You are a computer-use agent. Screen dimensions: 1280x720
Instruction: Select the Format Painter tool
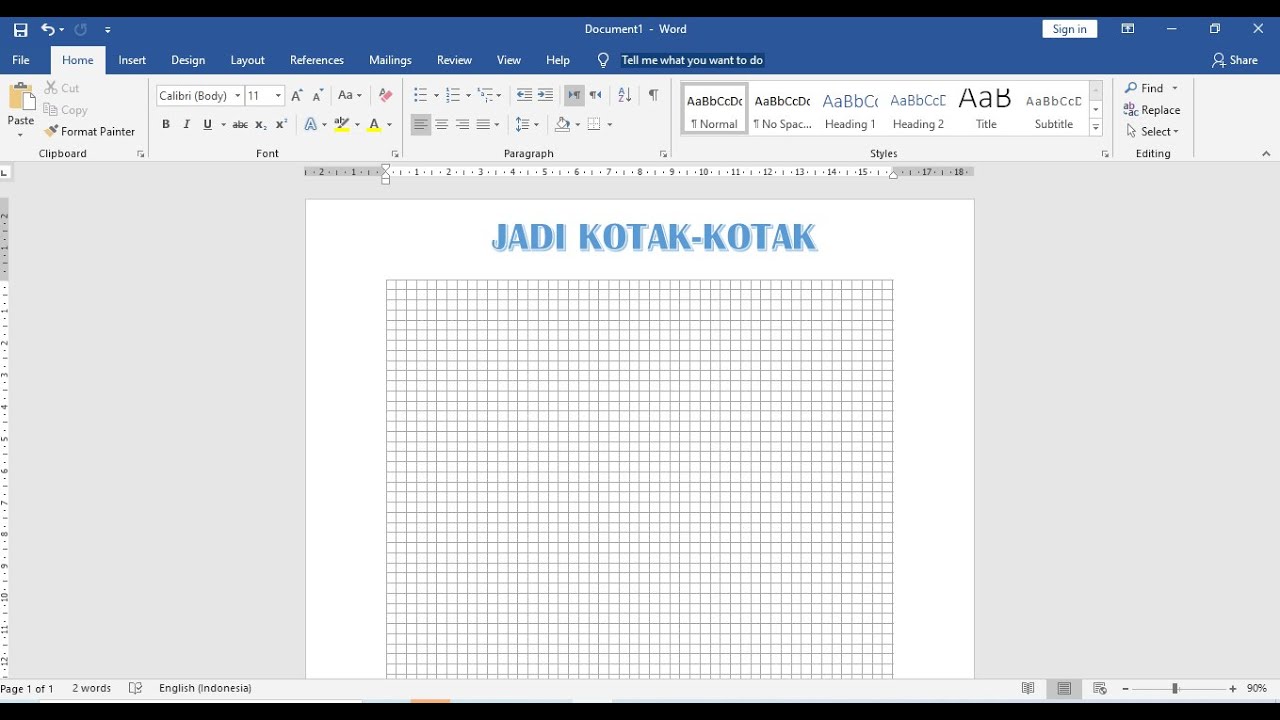[x=89, y=131]
